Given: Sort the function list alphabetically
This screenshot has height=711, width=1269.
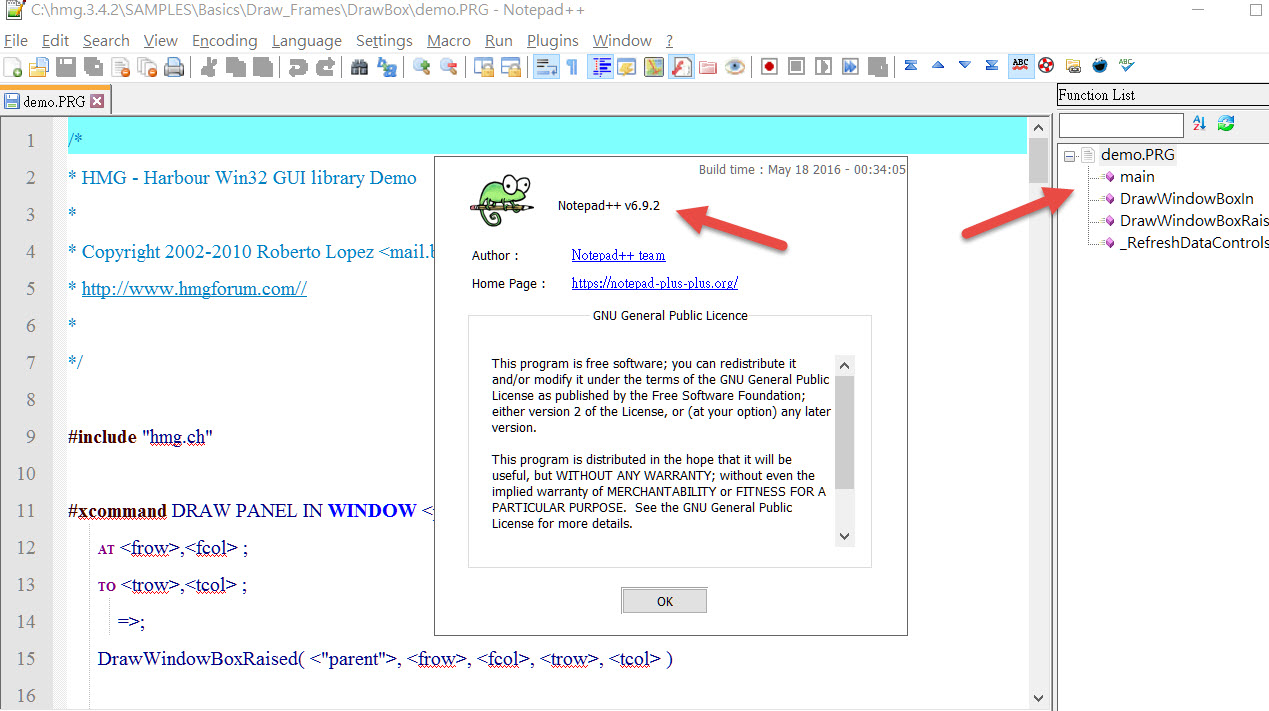Looking at the screenshot, I should pos(1200,123).
